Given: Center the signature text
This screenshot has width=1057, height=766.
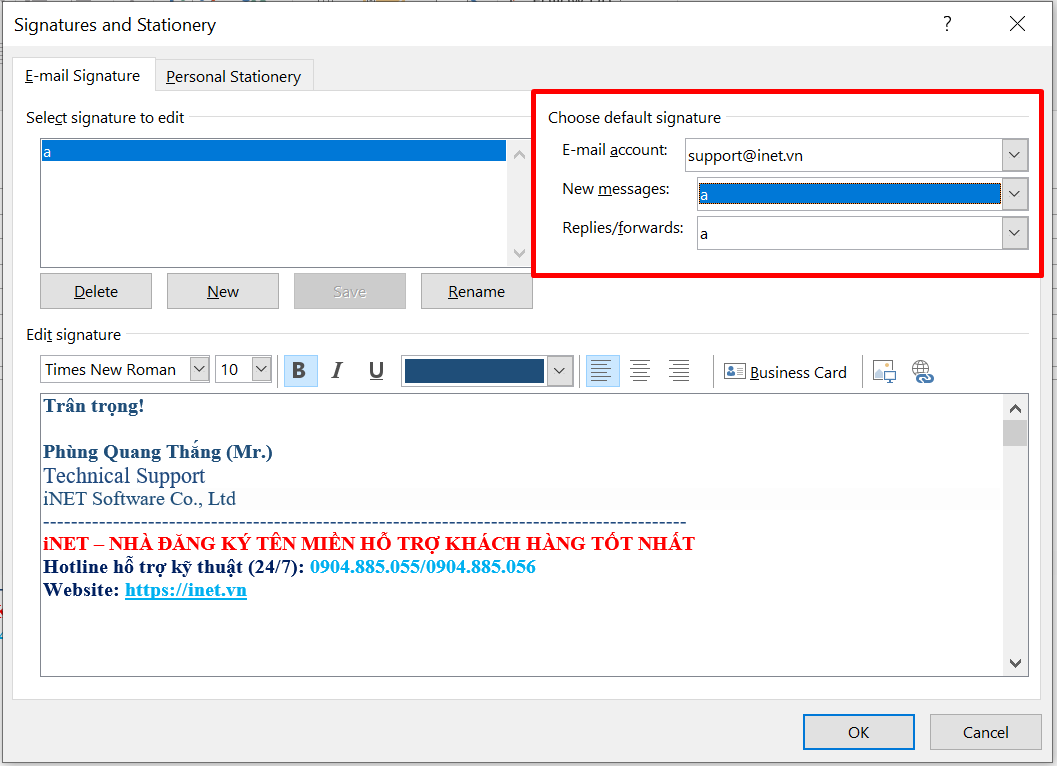Looking at the screenshot, I should [640, 370].
